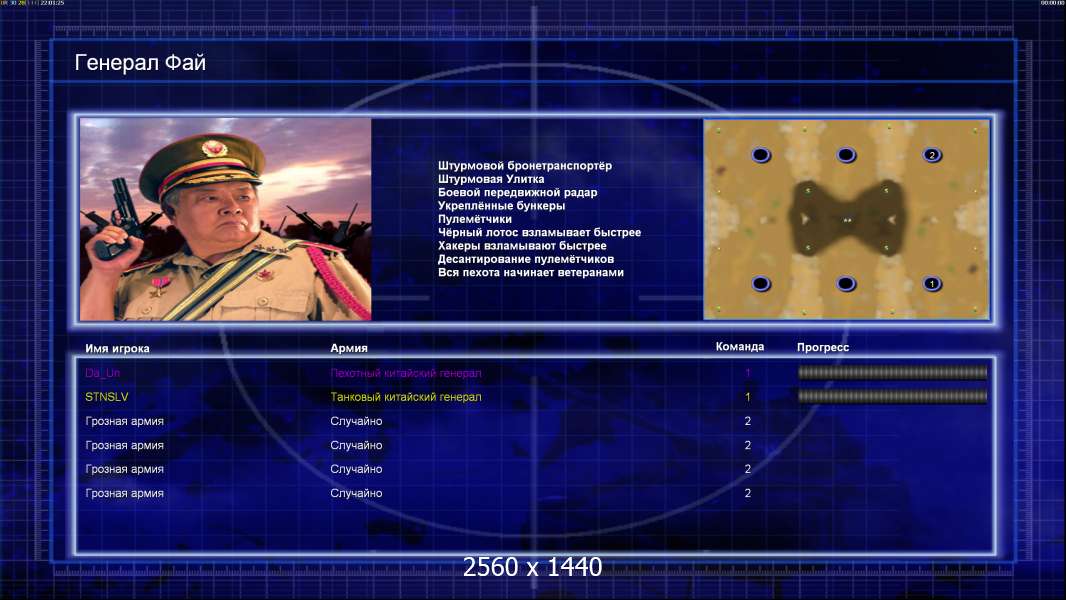Click team number in the Da_Un row
The image size is (1066, 600).
coord(748,373)
